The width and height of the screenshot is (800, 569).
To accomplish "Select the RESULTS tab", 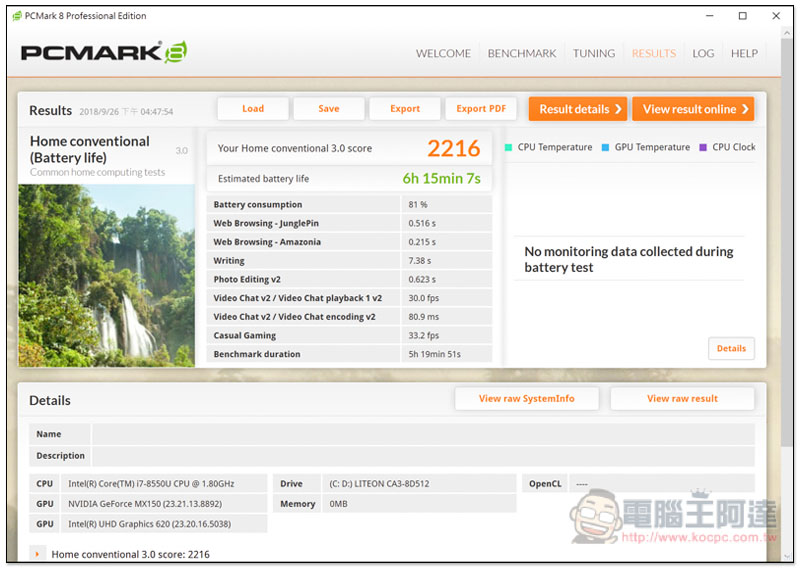I will pyautogui.click(x=654, y=54).
